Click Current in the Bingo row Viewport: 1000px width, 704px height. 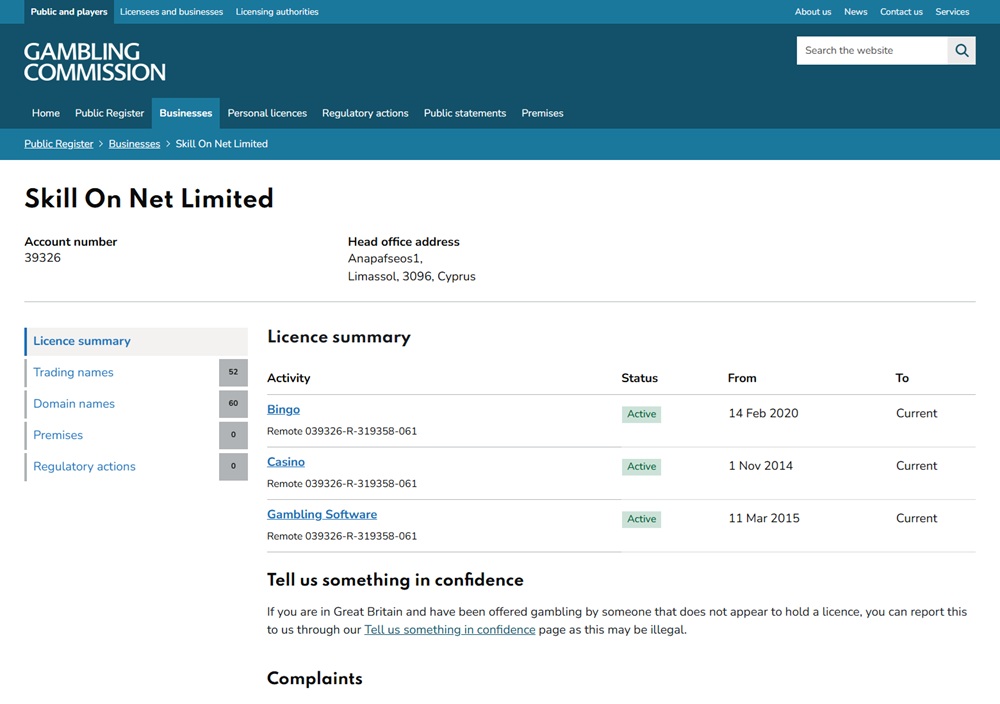[x=916, y=413]
